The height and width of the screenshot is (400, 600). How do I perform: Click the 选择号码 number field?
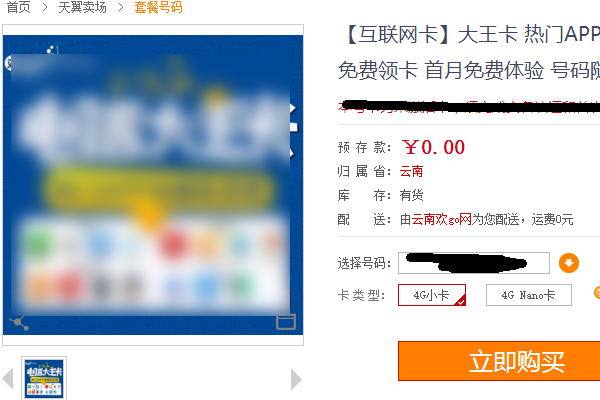(474, 263)
